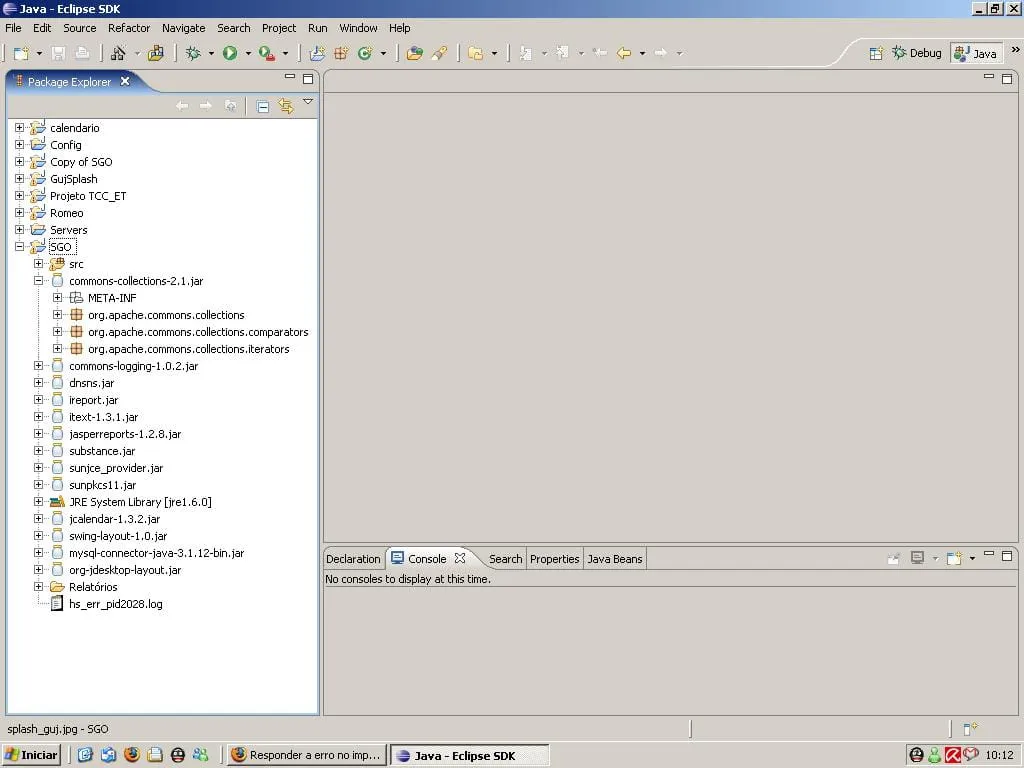Click the New wizard toolbar icon

(x=22, y=53)
